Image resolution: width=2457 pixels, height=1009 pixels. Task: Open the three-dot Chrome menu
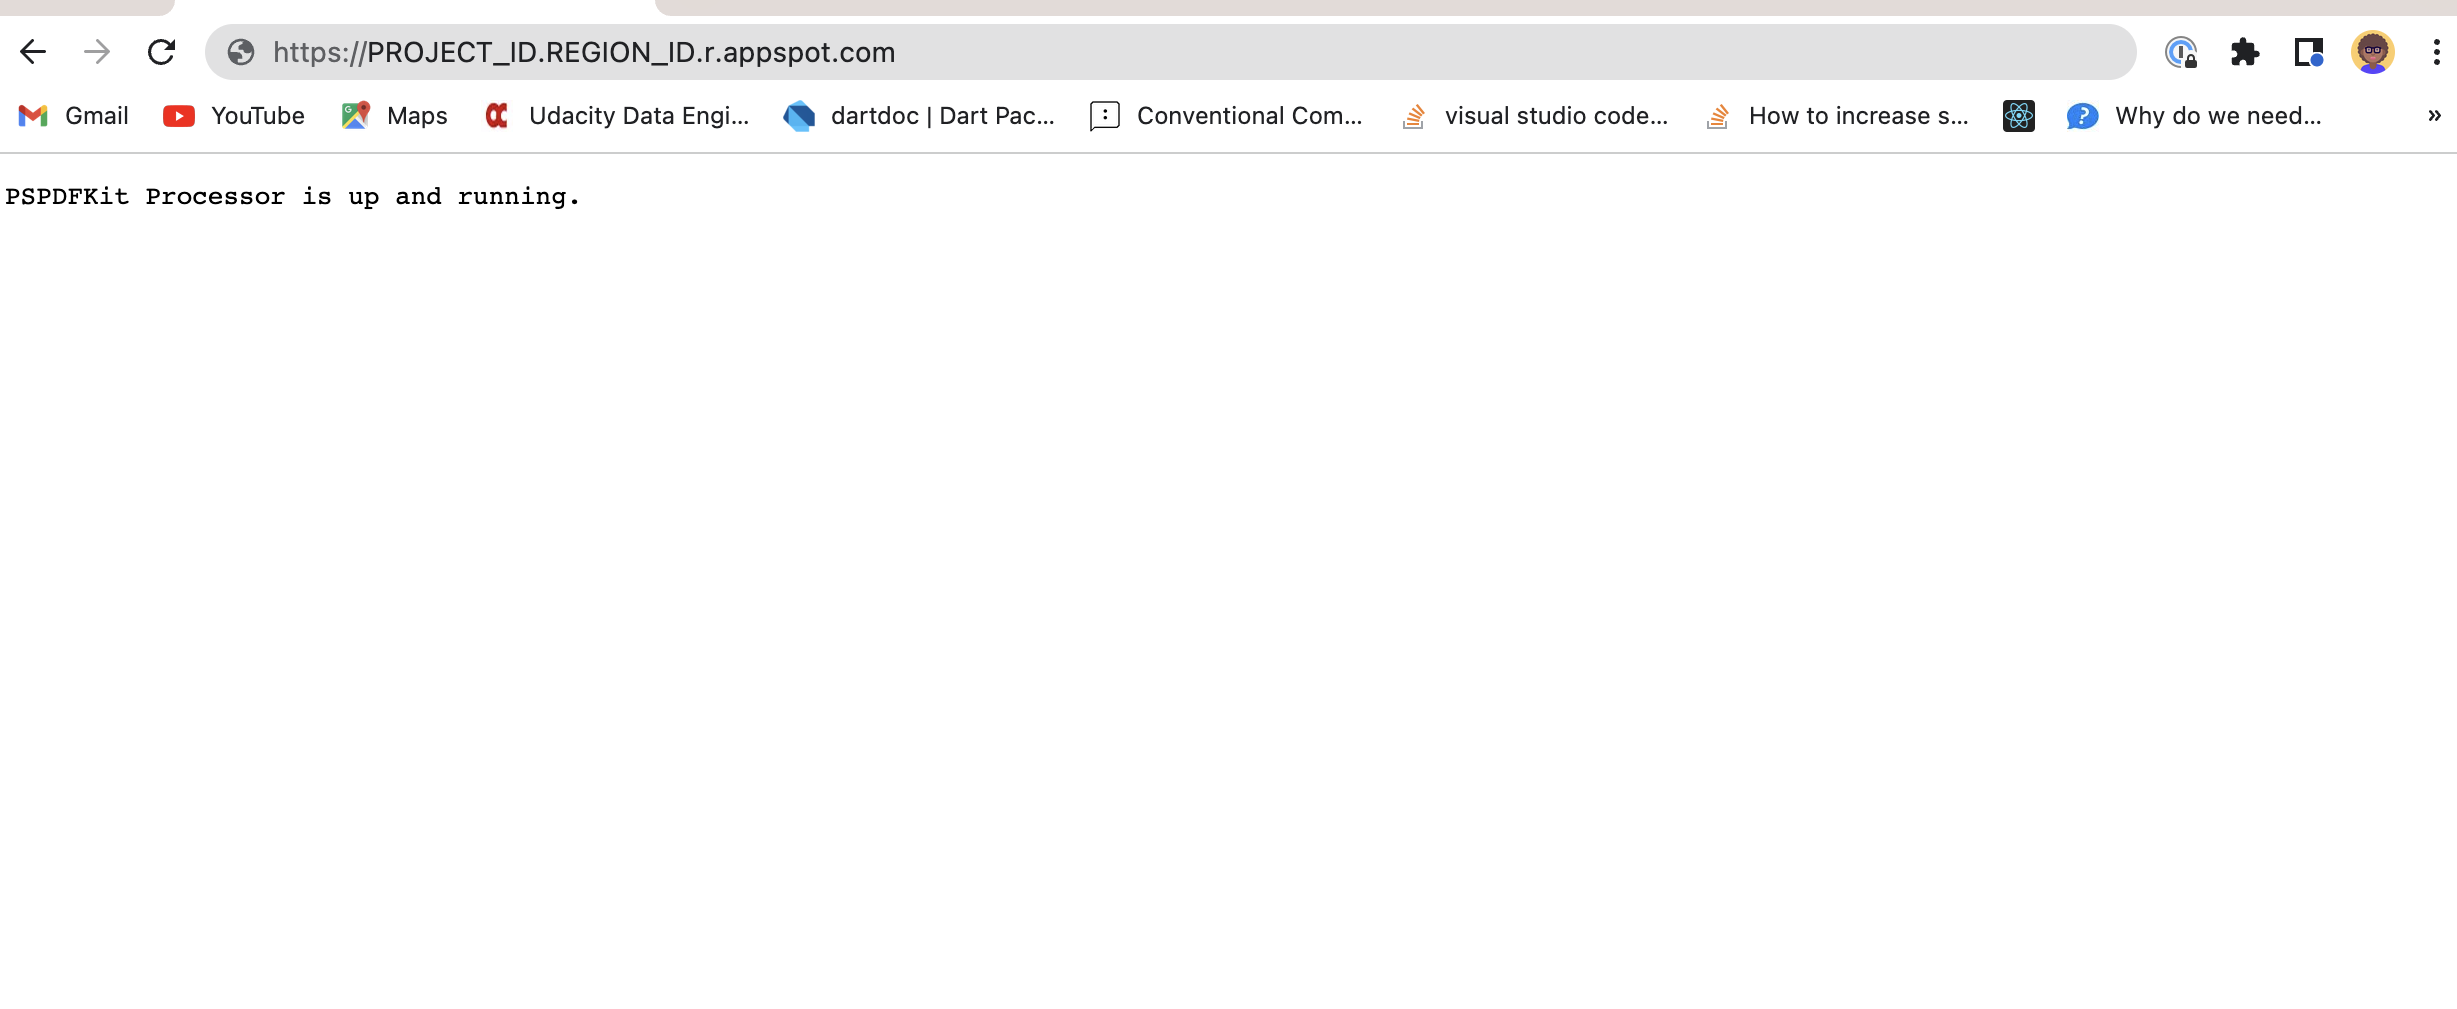click(x=2436, y=52)
